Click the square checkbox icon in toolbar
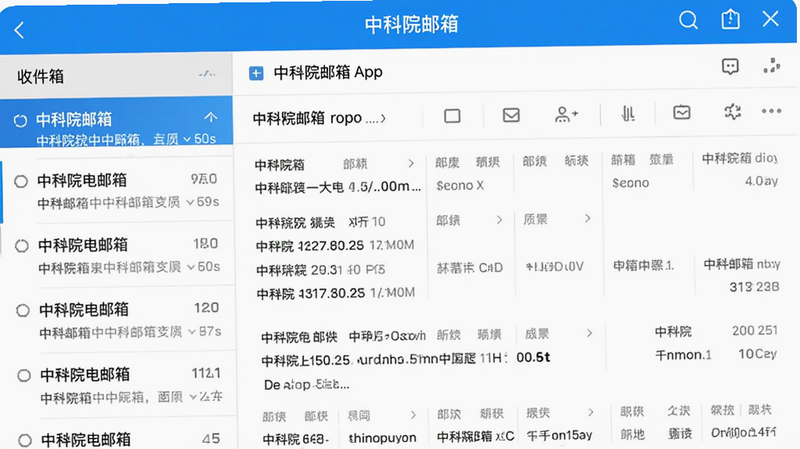This screenshot has width=800, height=449. pos(452,116)
